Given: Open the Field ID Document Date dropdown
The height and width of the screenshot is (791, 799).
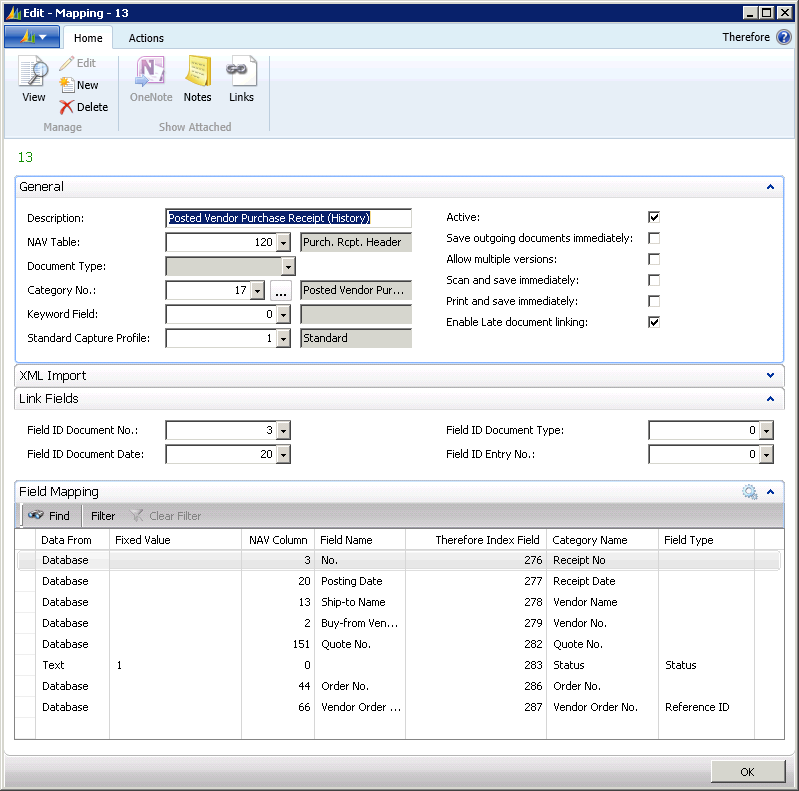Looking at the screenshot, I should point(283,455).
